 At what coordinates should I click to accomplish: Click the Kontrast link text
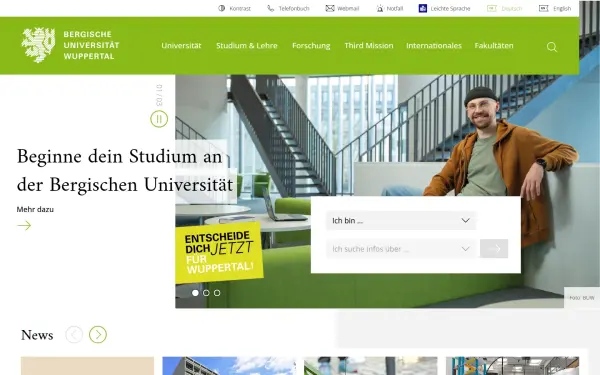pos(240,8)
